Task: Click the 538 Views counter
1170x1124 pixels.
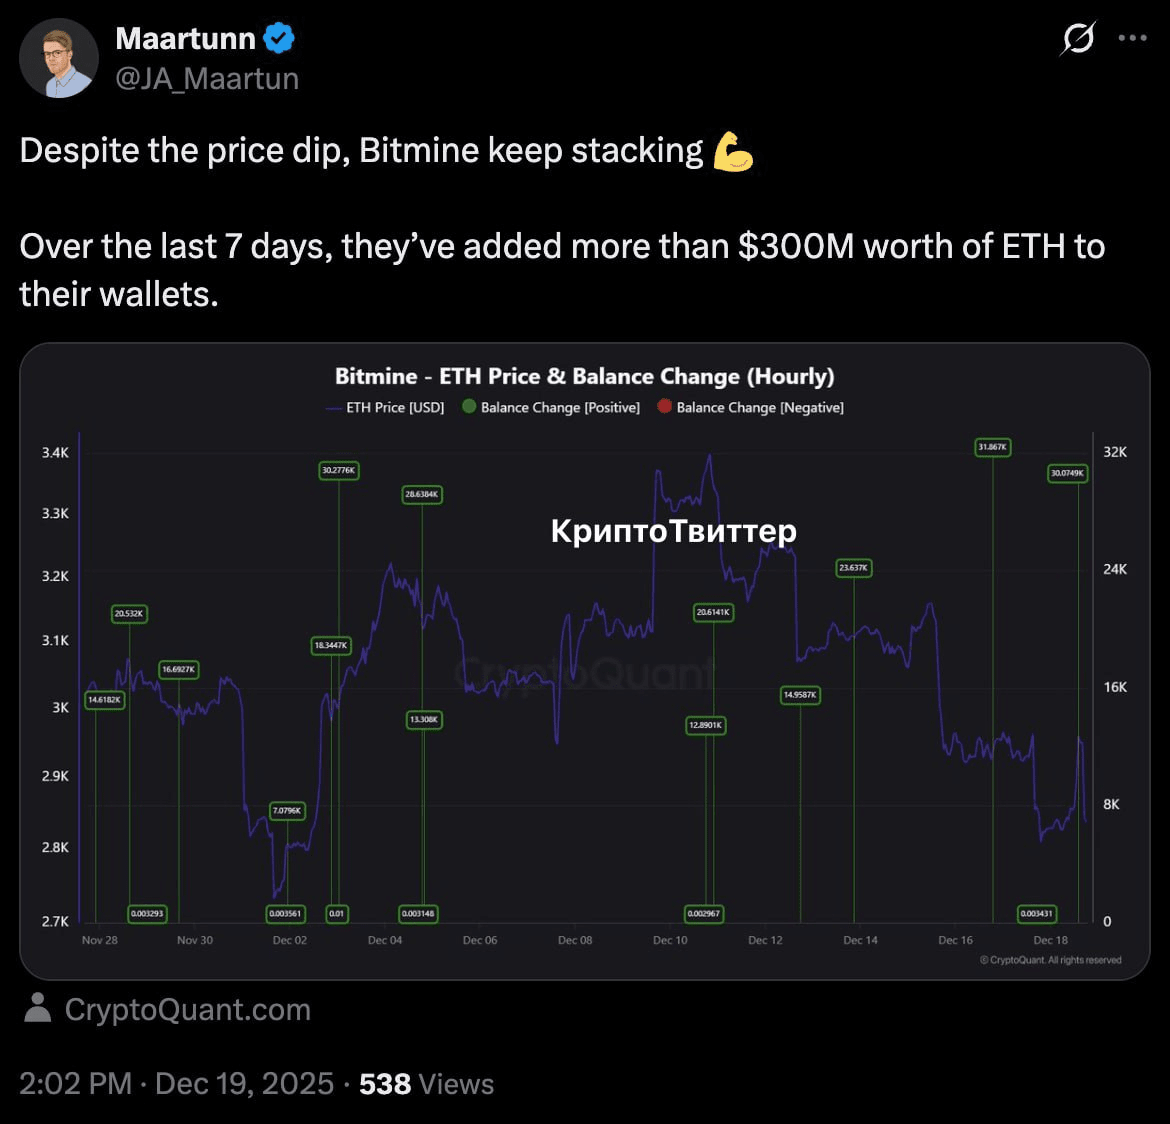Action: click(426, 1084)
